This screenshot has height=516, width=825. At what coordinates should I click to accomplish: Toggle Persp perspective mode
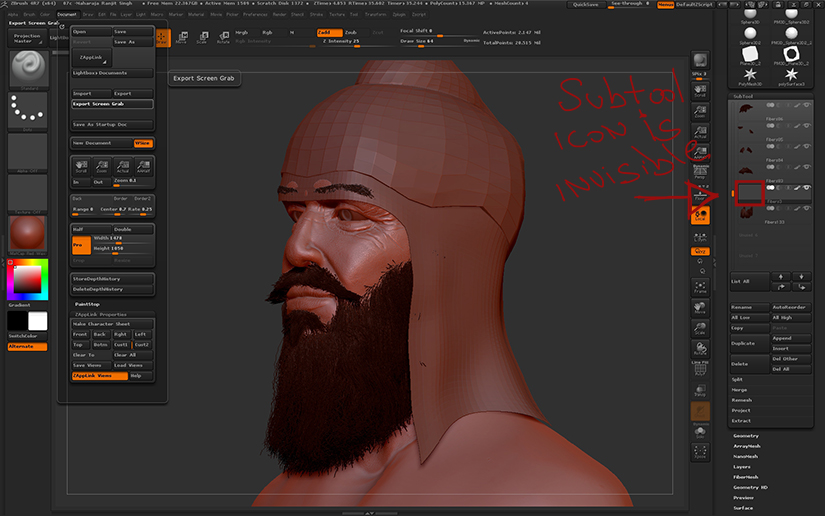(x=700, y=173)
